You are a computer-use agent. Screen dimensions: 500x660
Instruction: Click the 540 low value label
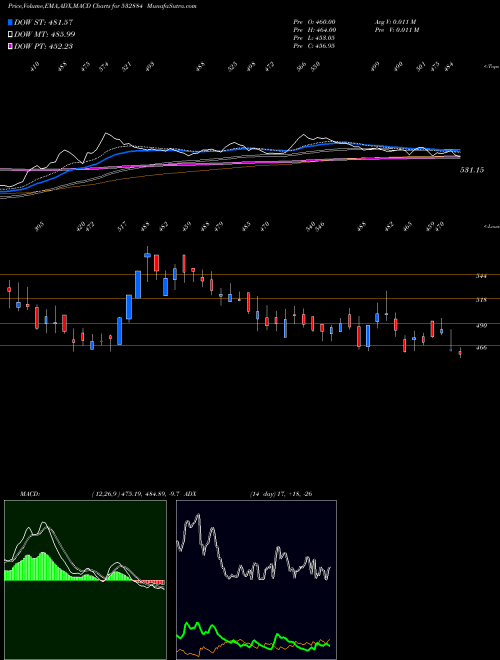[310, 227]
